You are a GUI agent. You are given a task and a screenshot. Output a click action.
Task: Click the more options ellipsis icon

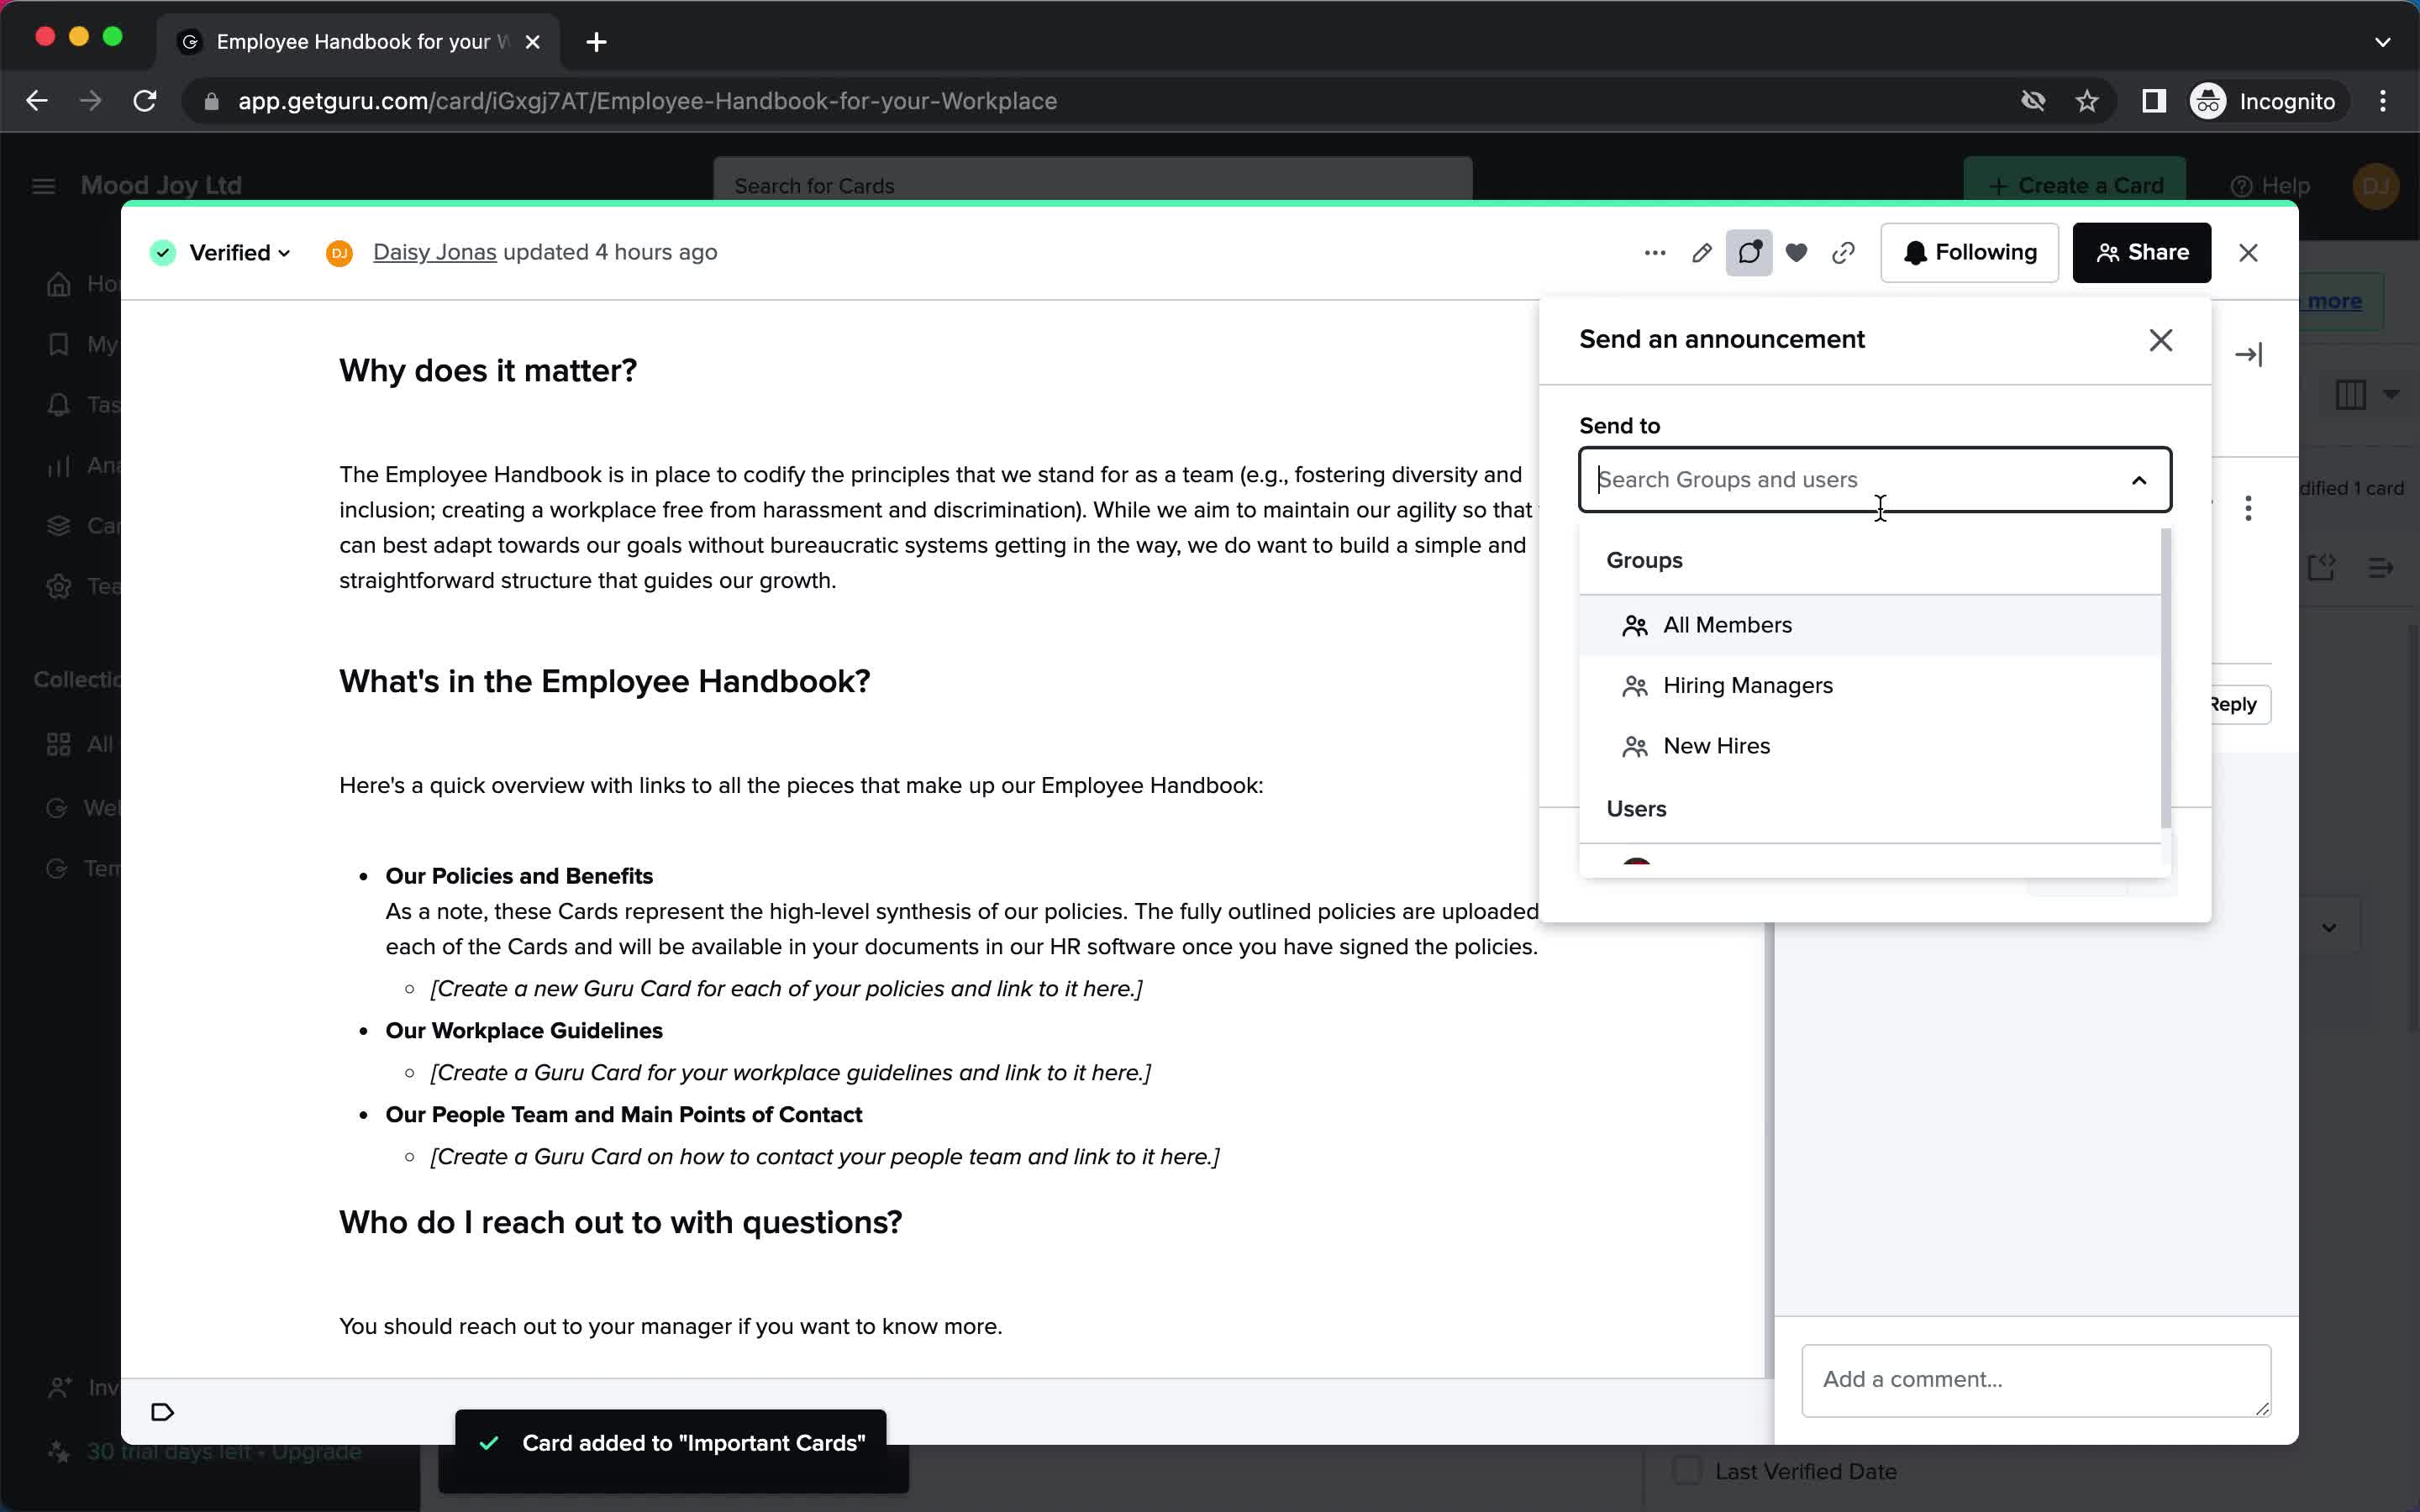[1655, 253]
